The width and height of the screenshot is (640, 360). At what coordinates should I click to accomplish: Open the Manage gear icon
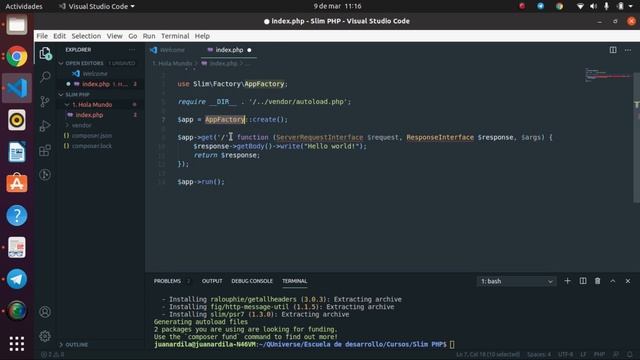coord(45,336)
